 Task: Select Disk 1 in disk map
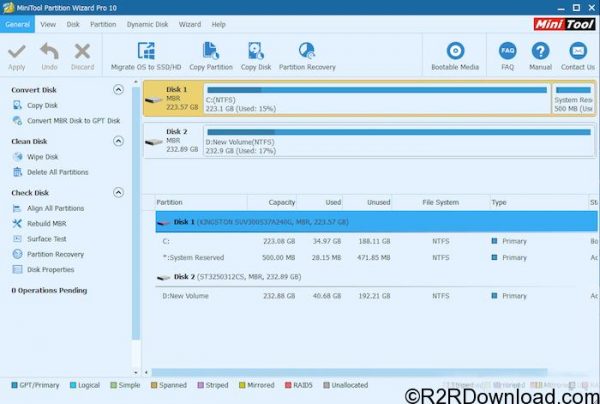[x=173, y=98]
